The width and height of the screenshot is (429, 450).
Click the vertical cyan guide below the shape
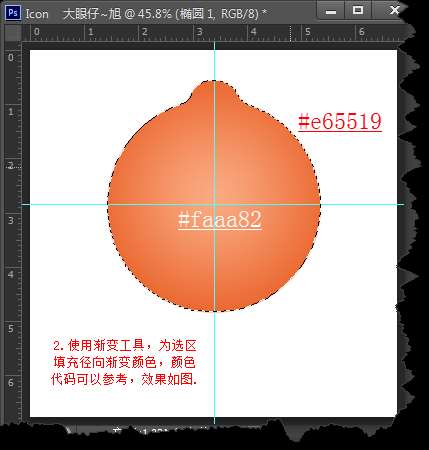pos(214,363)
